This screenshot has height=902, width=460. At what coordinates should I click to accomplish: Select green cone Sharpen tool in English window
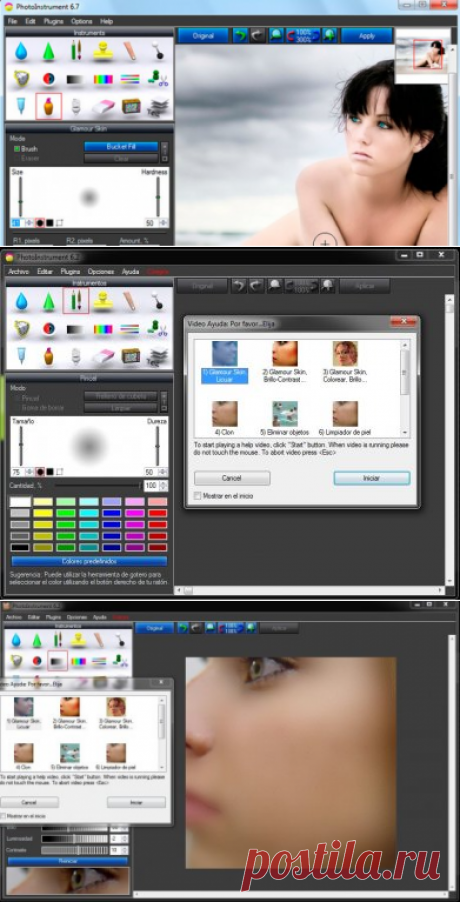tap(49, 51)
